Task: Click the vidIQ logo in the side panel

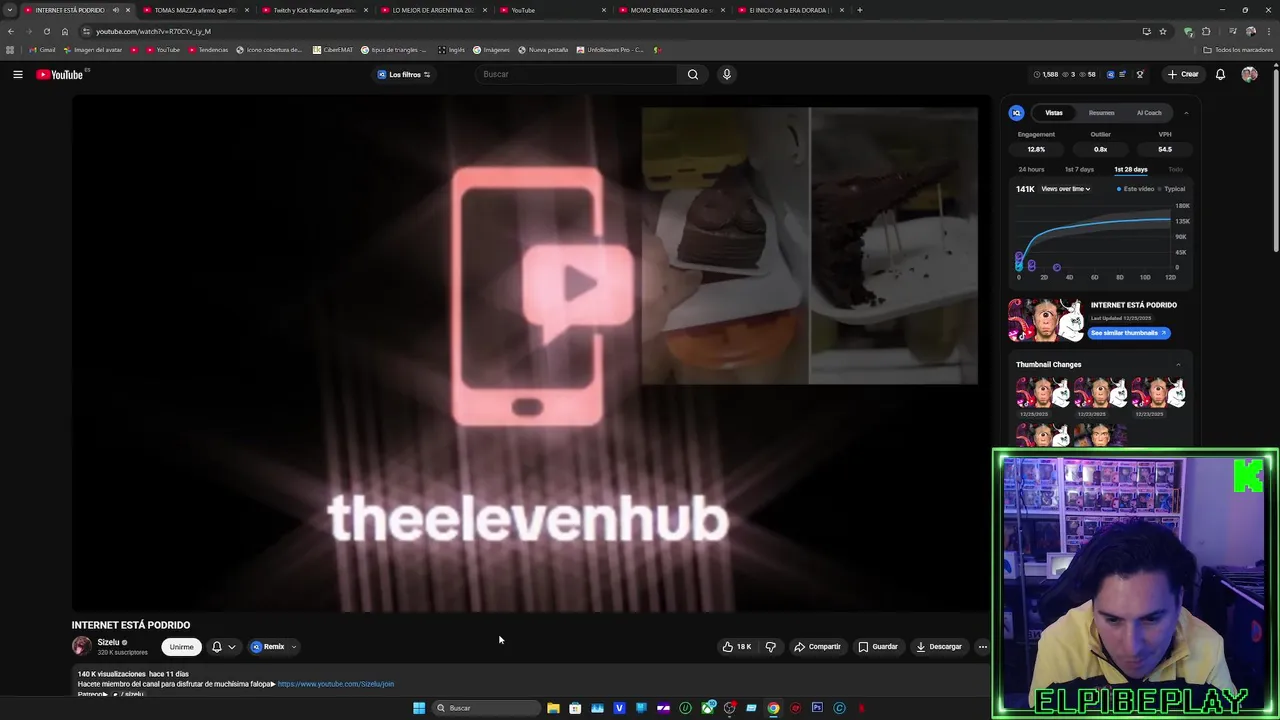Action: [x=1016, y=113]
